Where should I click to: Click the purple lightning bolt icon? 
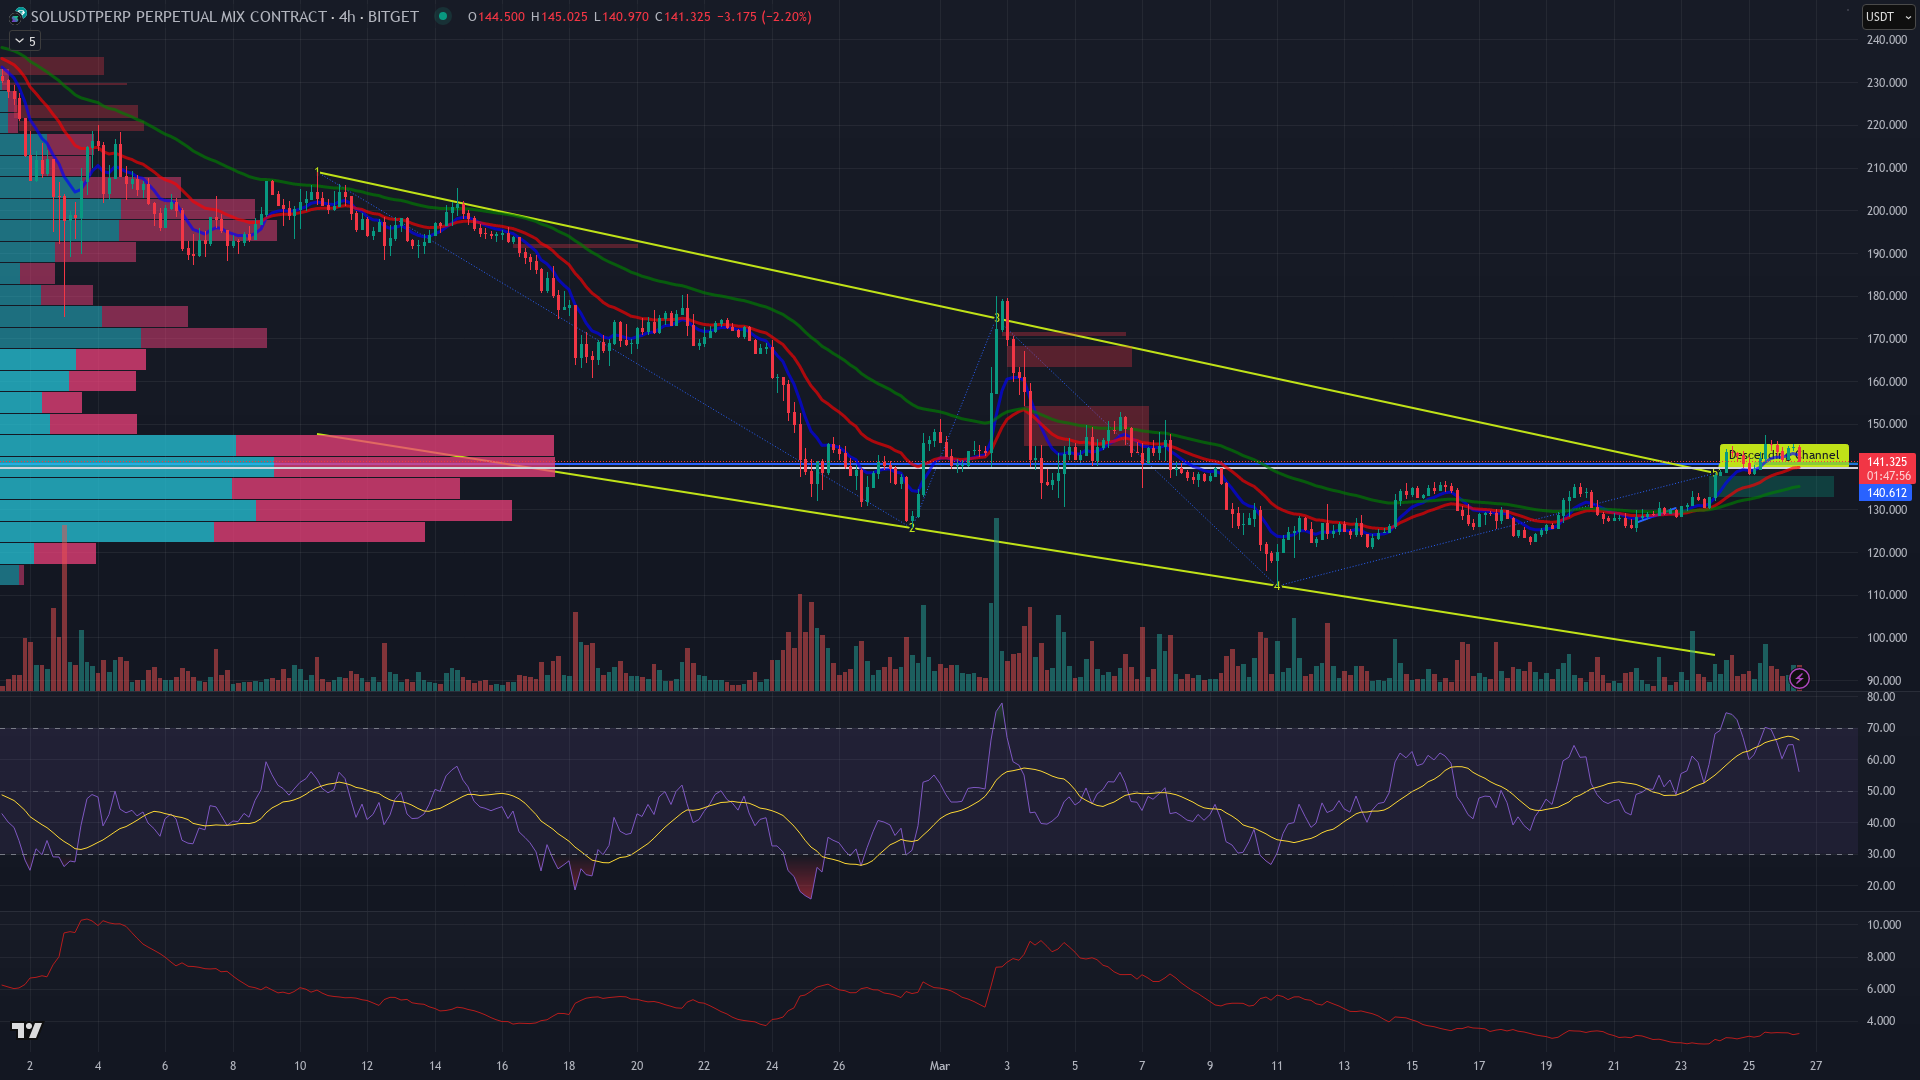click(1799, 679)
